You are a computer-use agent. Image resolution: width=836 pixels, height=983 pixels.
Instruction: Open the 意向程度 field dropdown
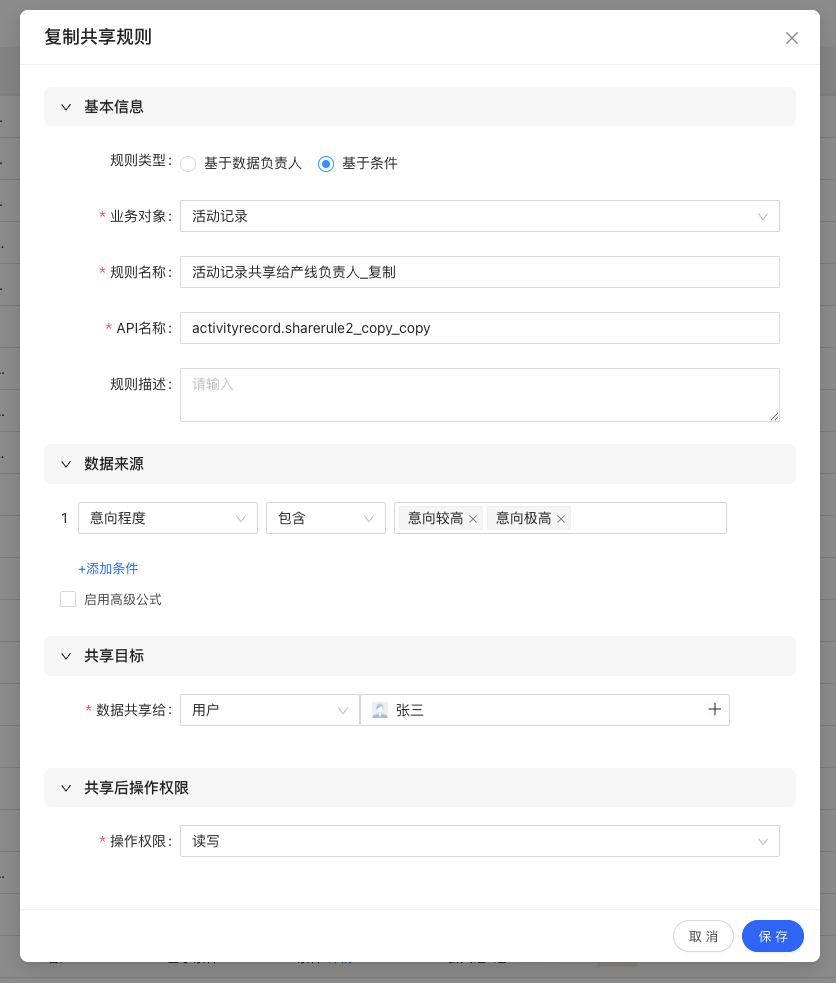point(167,518)
